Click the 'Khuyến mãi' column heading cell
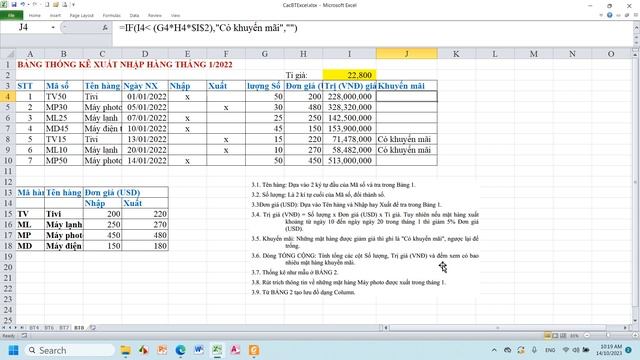The height and width of the screenshot is (360, 640). (407, 86)
